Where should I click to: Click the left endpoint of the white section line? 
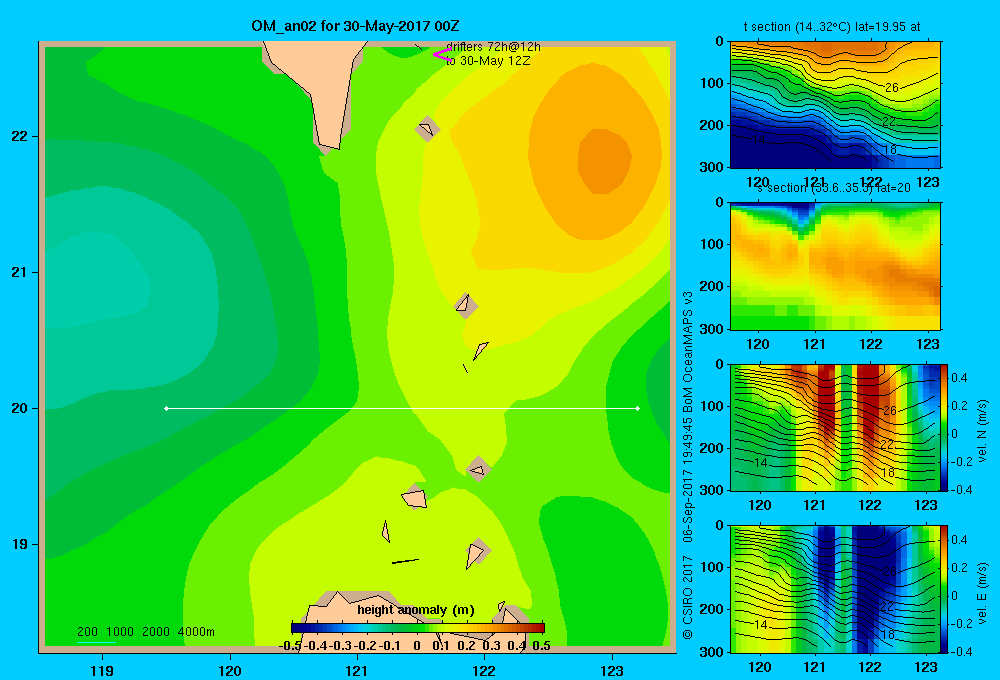coord(166,408)
